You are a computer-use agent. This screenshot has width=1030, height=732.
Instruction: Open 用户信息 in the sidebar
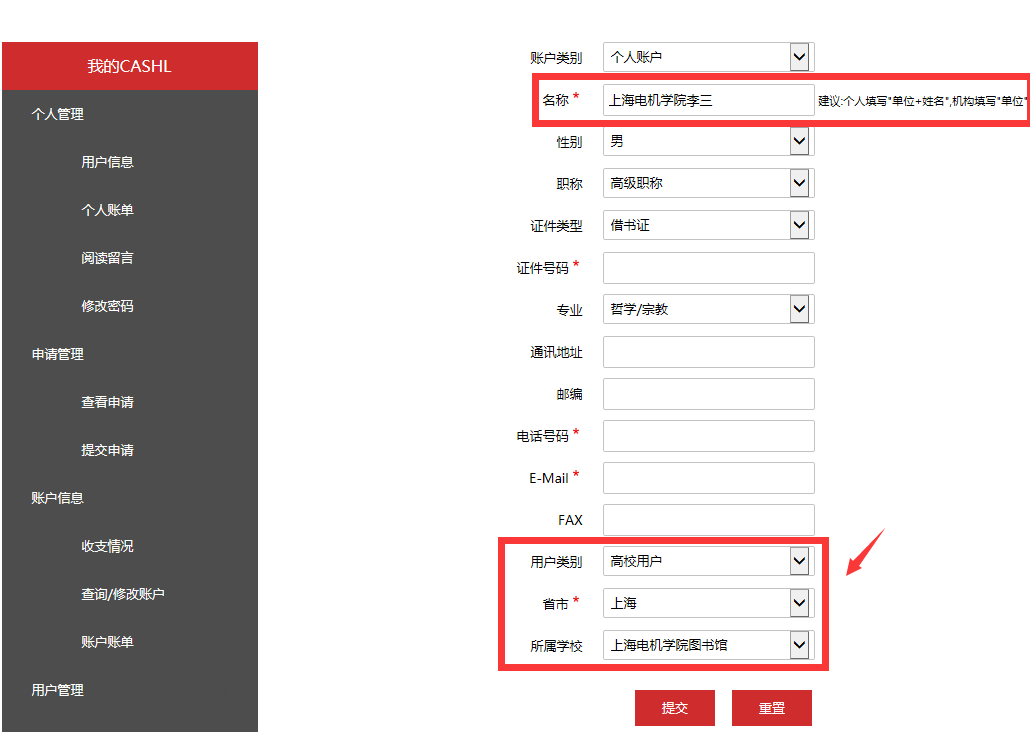pyautogui.click(x=107, y=162)
